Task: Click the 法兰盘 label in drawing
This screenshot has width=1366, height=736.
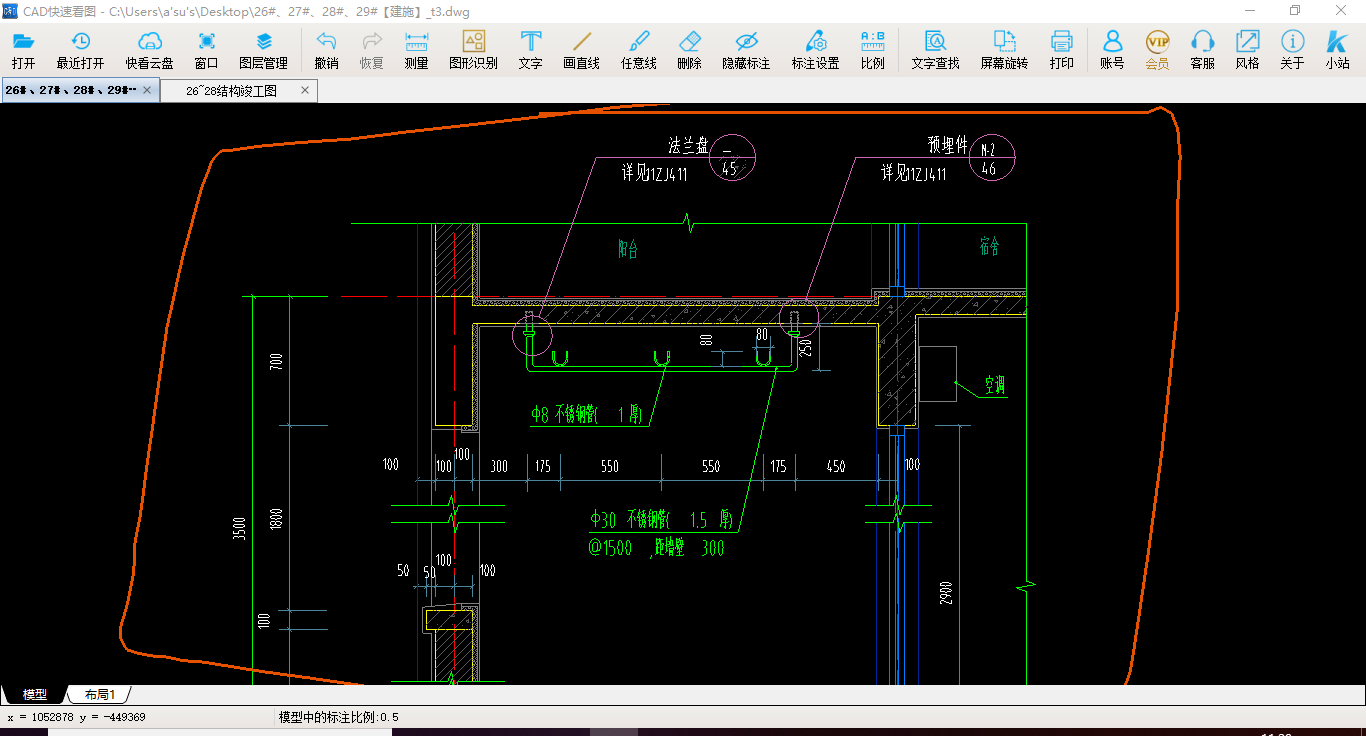Action: [x=688, y=147]
